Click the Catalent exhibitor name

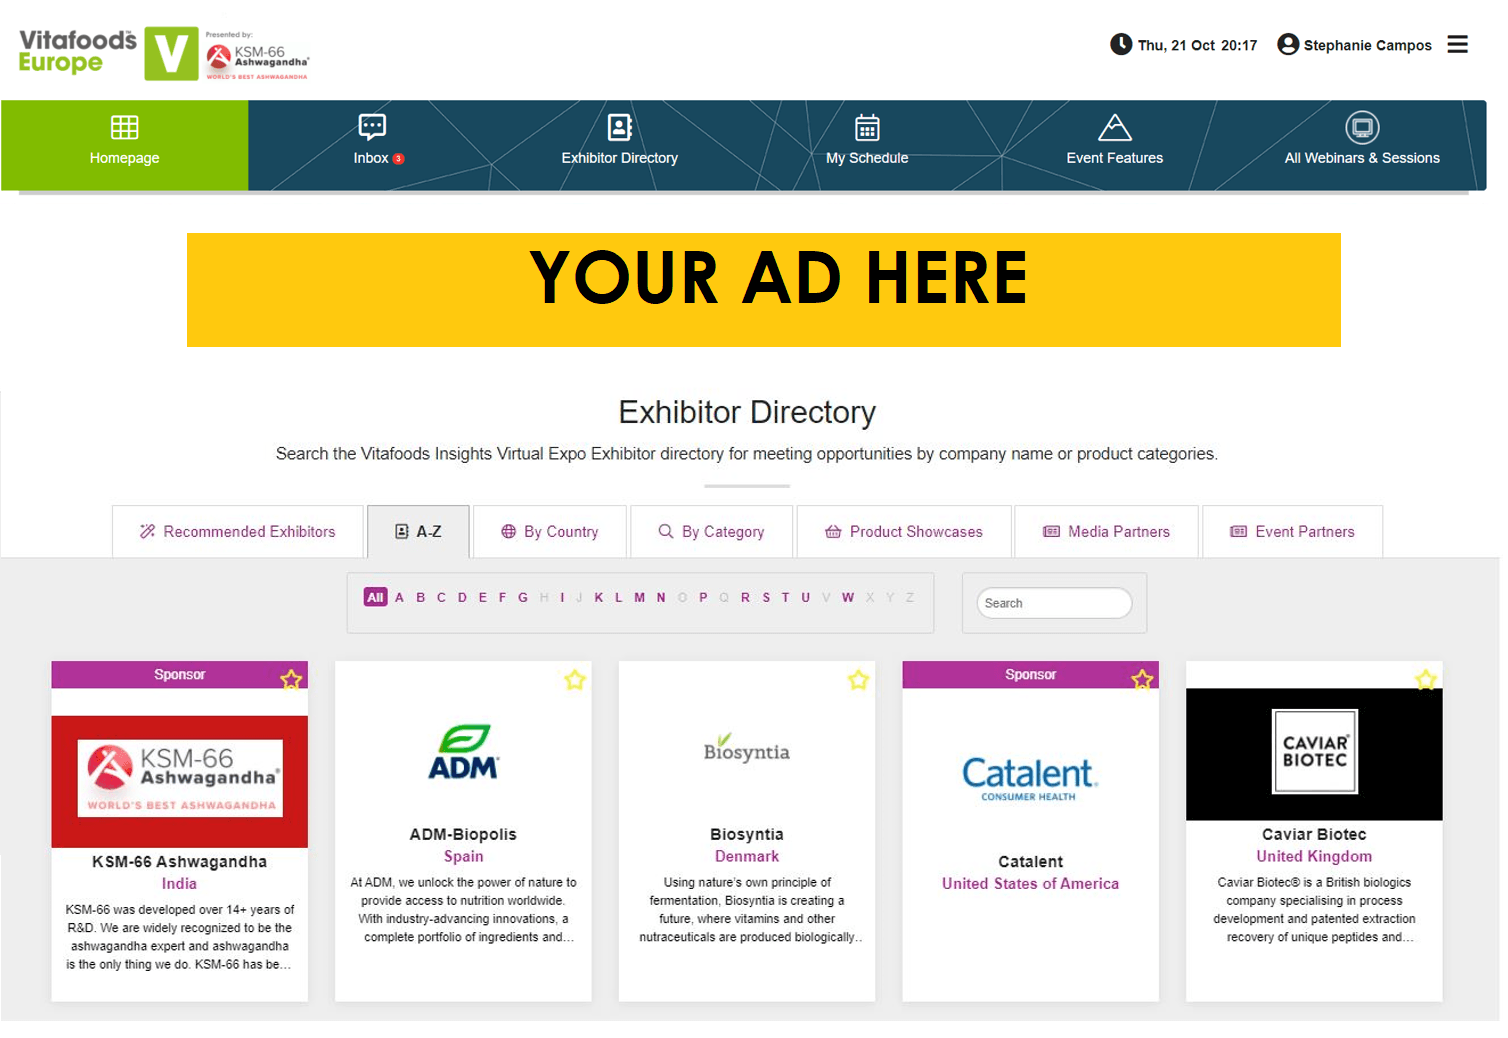point(1030,862)
